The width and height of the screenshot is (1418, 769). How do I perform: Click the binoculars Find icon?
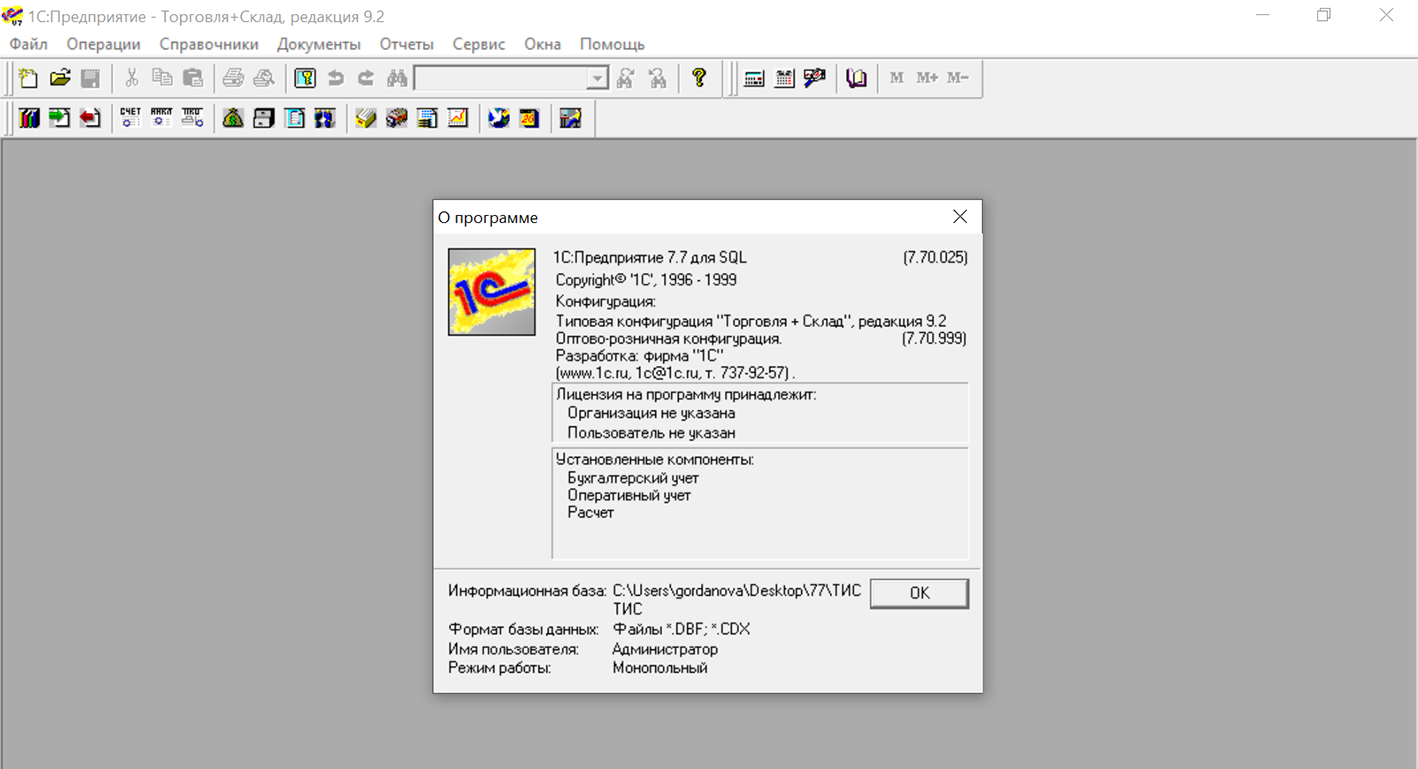(x=397, y=78)
